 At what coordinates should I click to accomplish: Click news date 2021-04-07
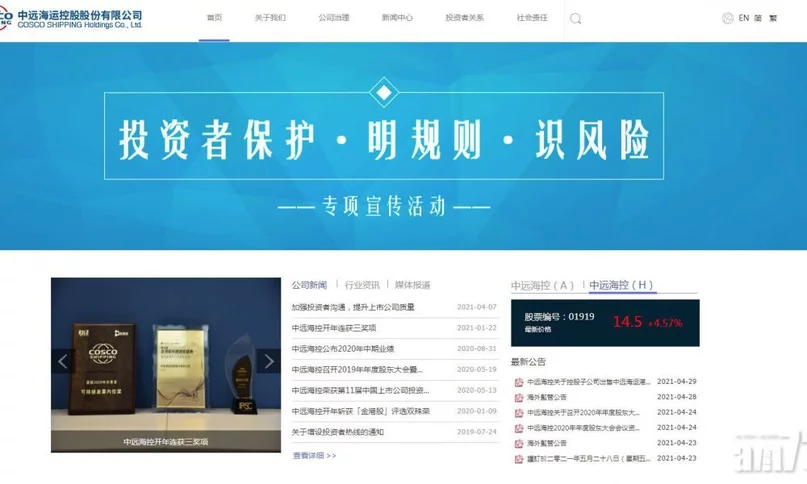point(477,307)
